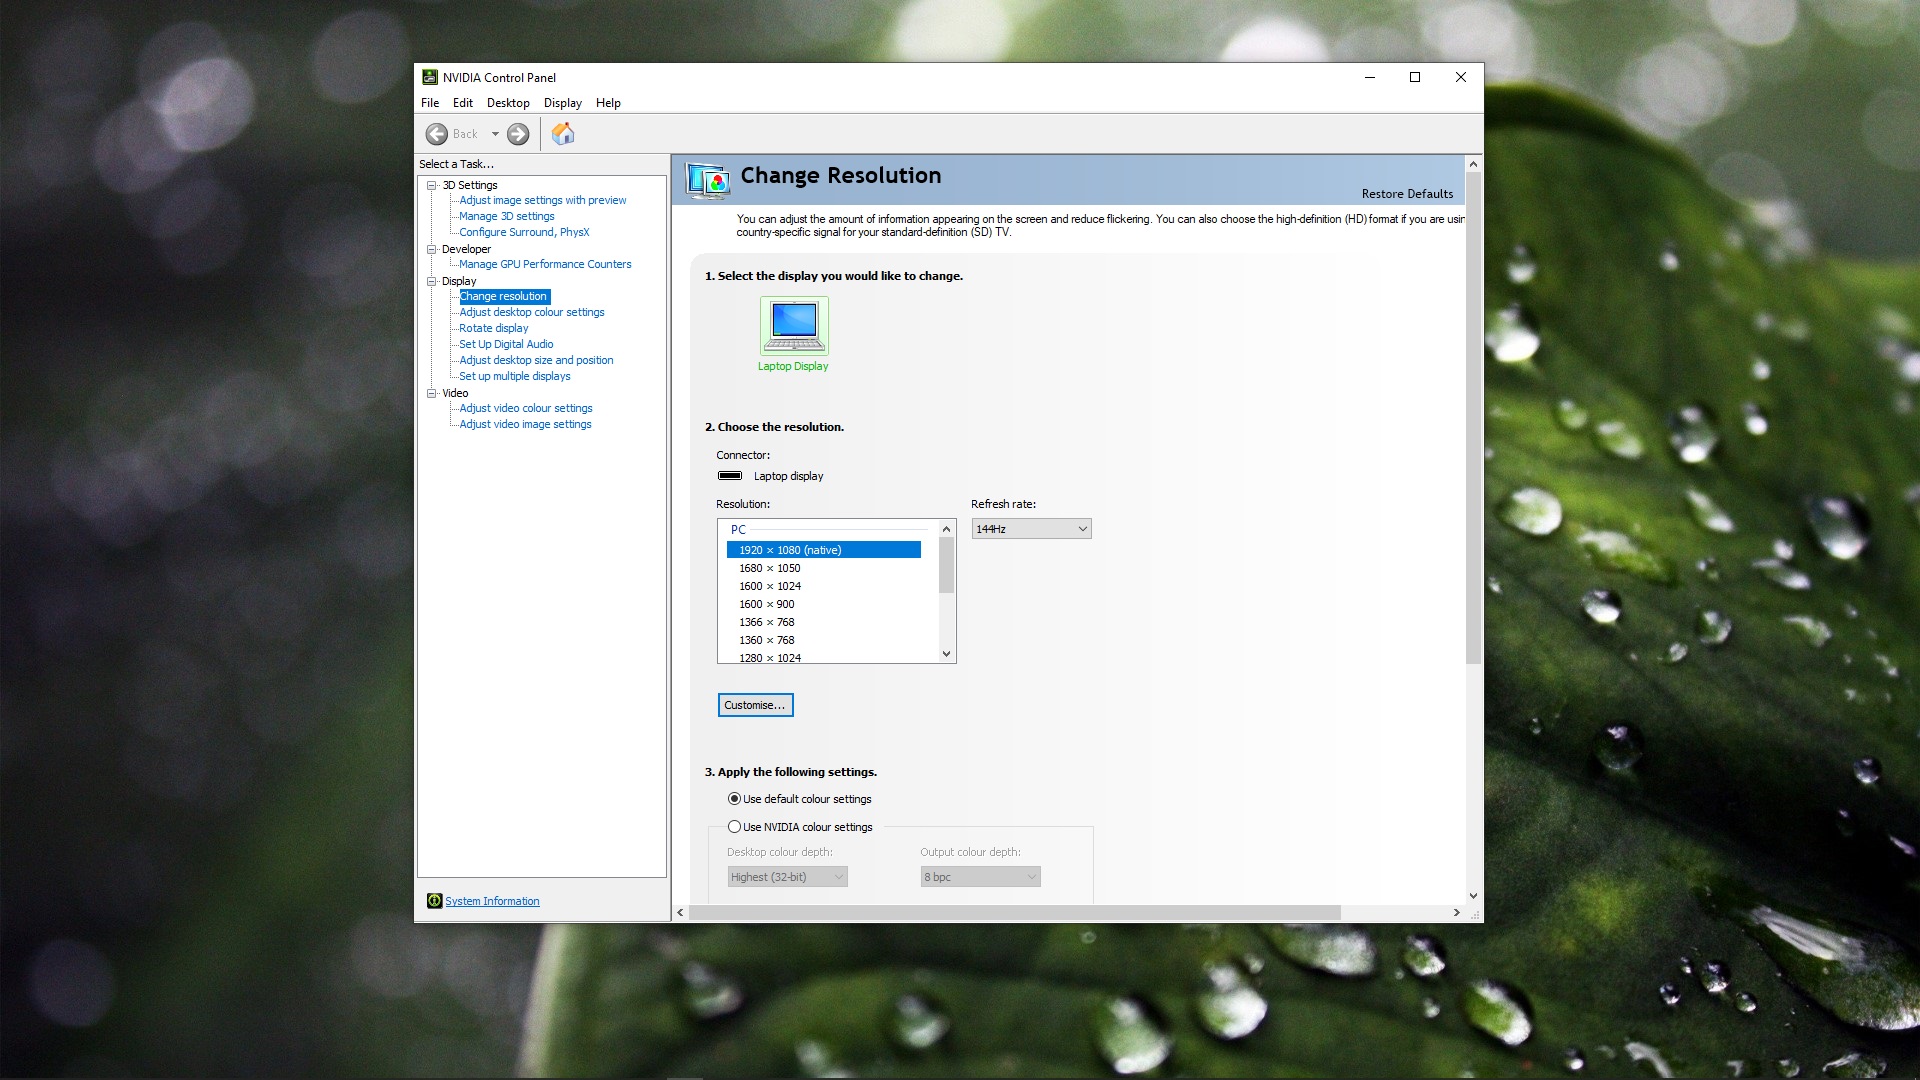This screenshot has height=1080, width=1920.
Task: Click Restore Defaults link
Action: click(x=1407, y=194)
